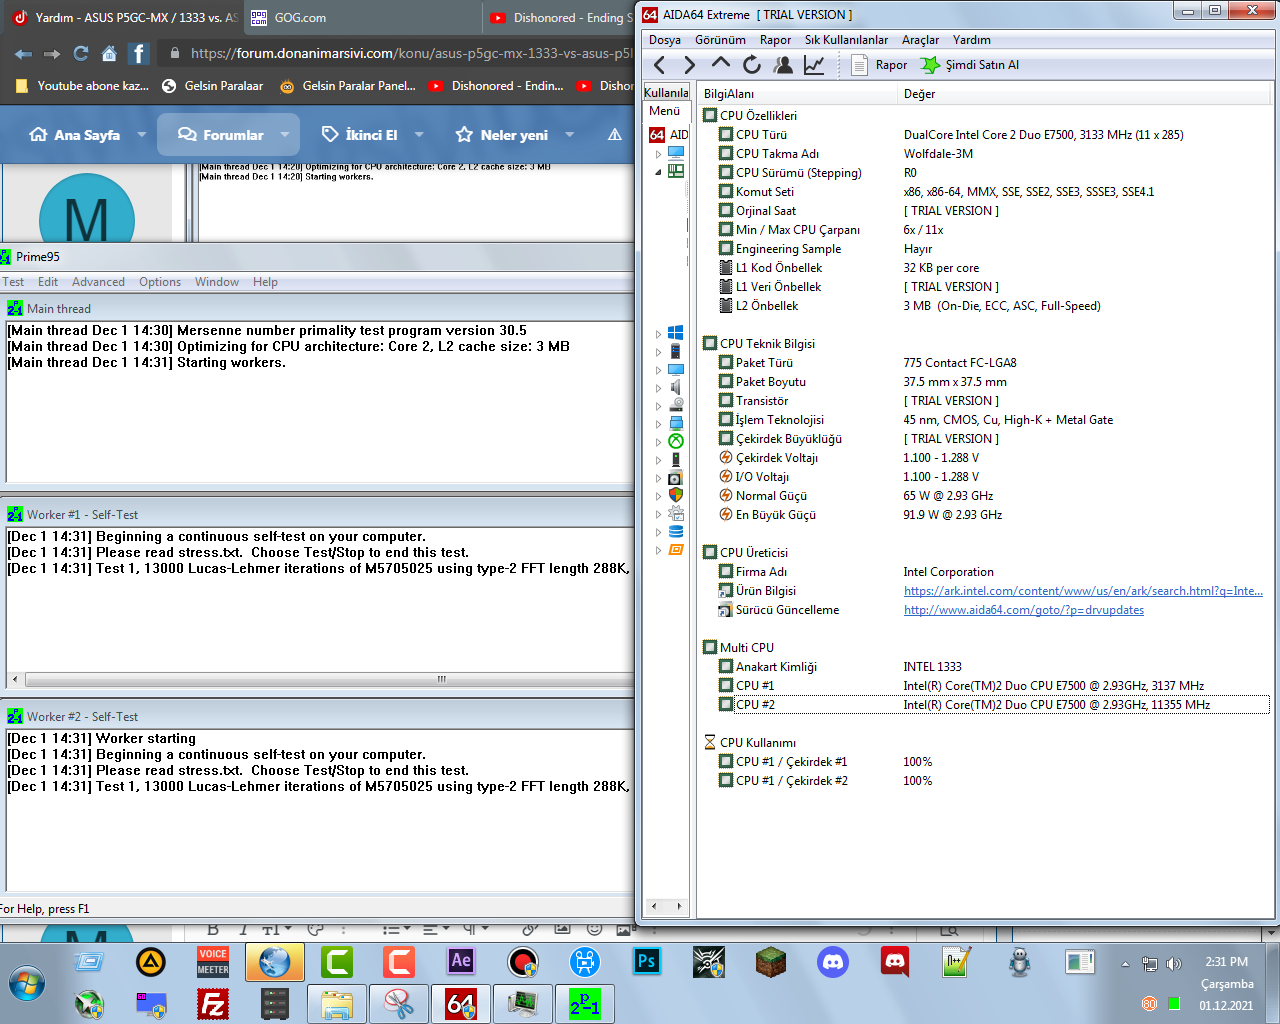
Task: Open the AIDA64 graph monitor icon
Action: click(x=814, y=65)
